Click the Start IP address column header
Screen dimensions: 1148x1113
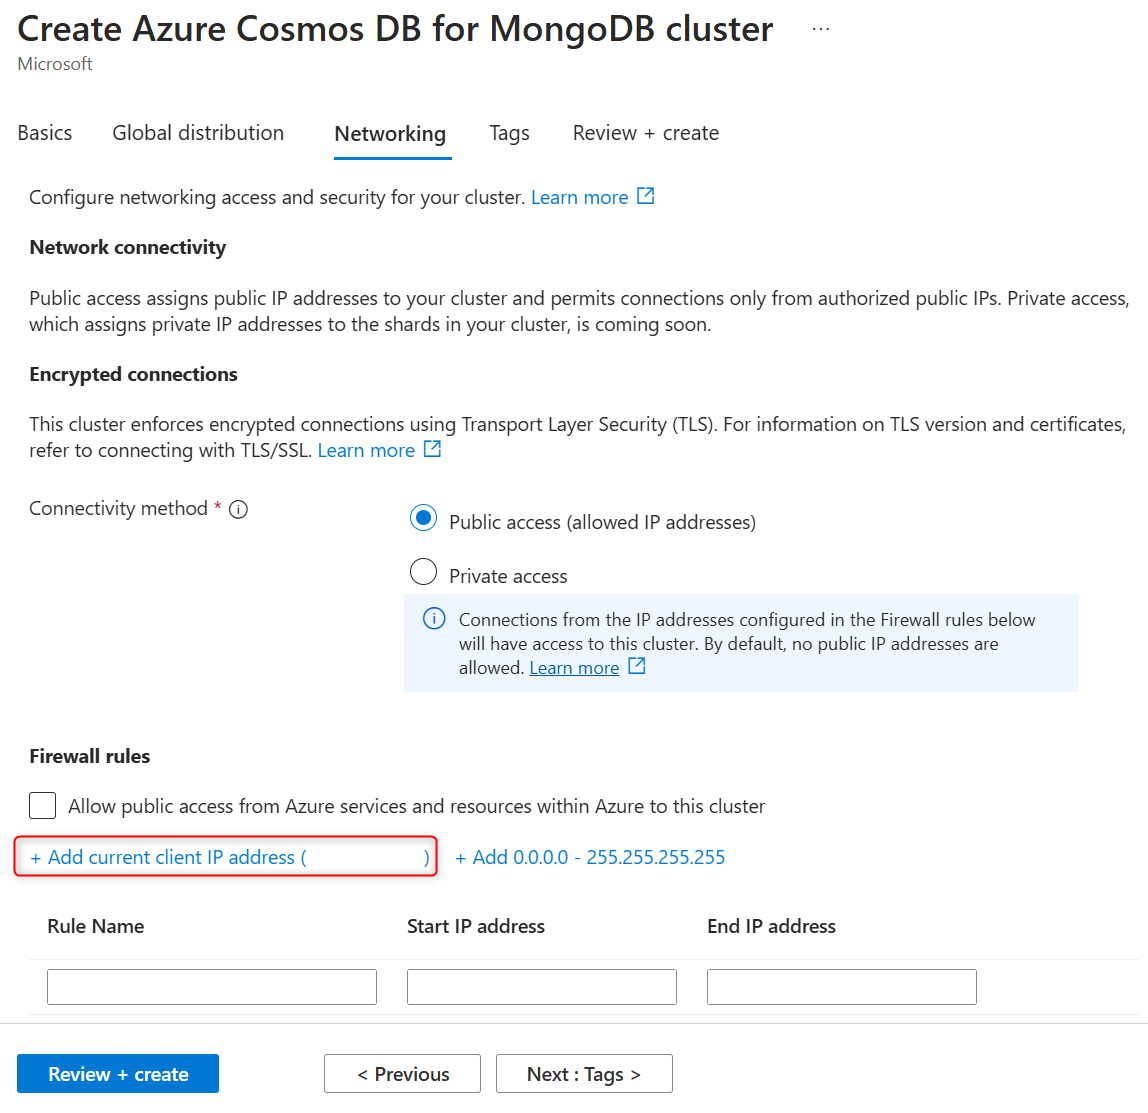coord(476,926)
